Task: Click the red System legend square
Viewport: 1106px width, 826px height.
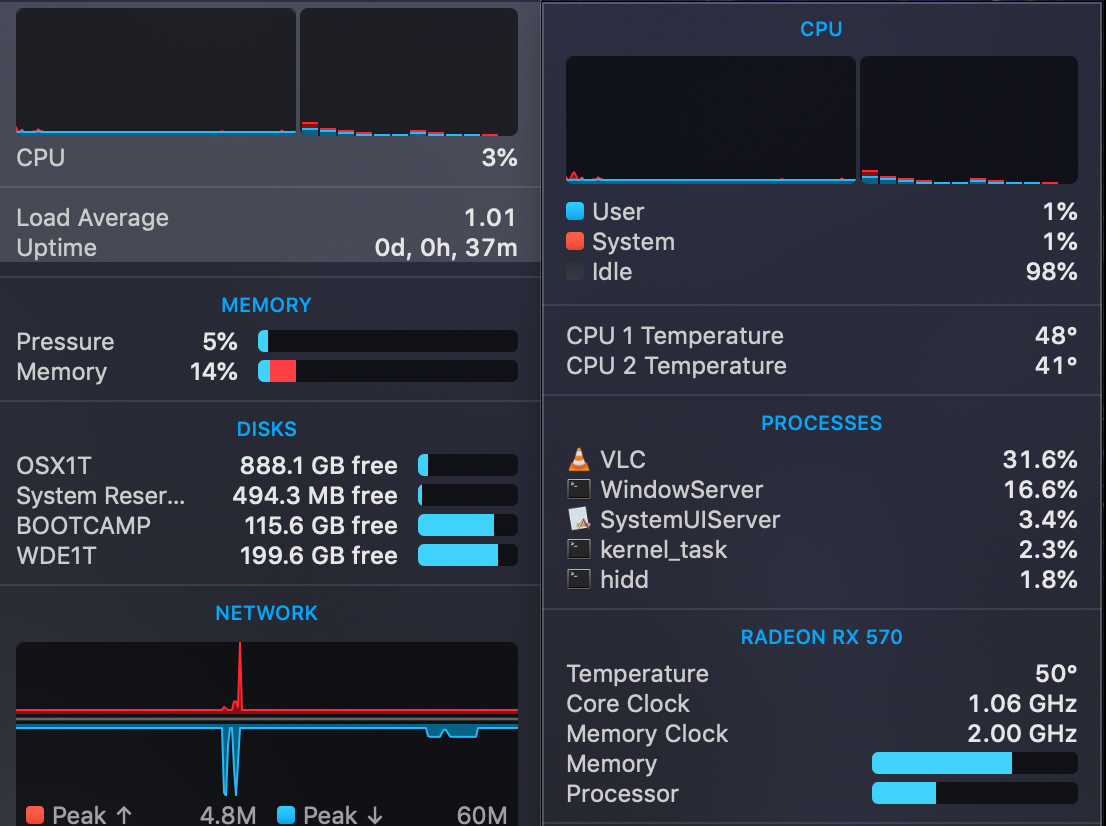Action: pos(575,242)
